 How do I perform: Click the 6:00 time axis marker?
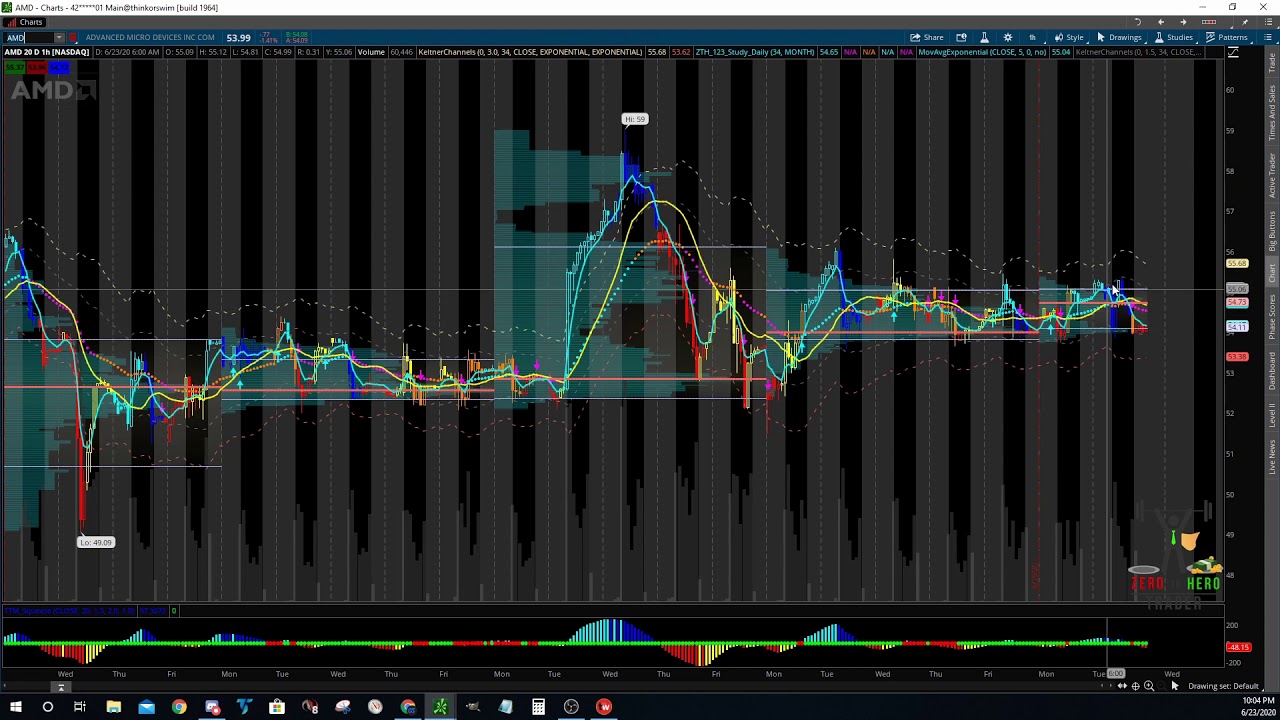pos(1116,674)
